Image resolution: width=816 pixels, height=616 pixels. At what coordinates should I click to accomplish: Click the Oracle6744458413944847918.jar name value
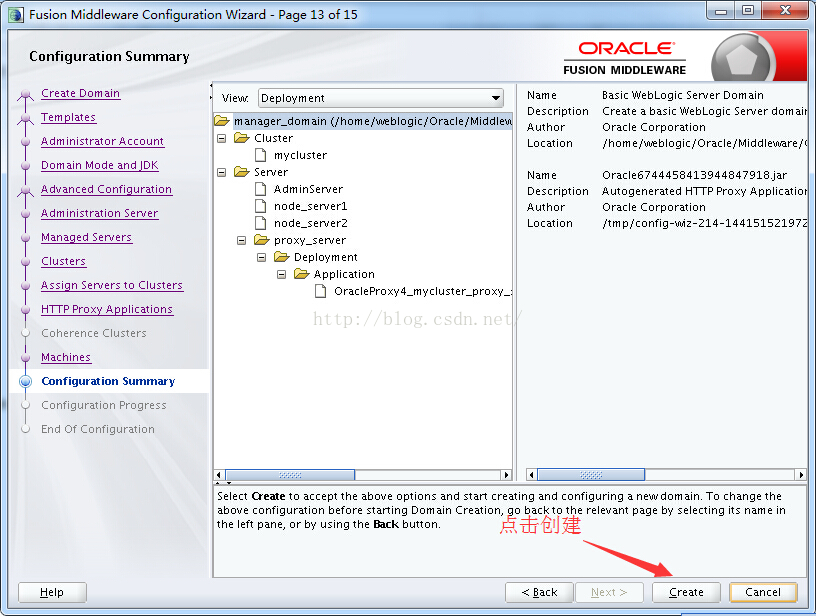(x=695, y=175)
